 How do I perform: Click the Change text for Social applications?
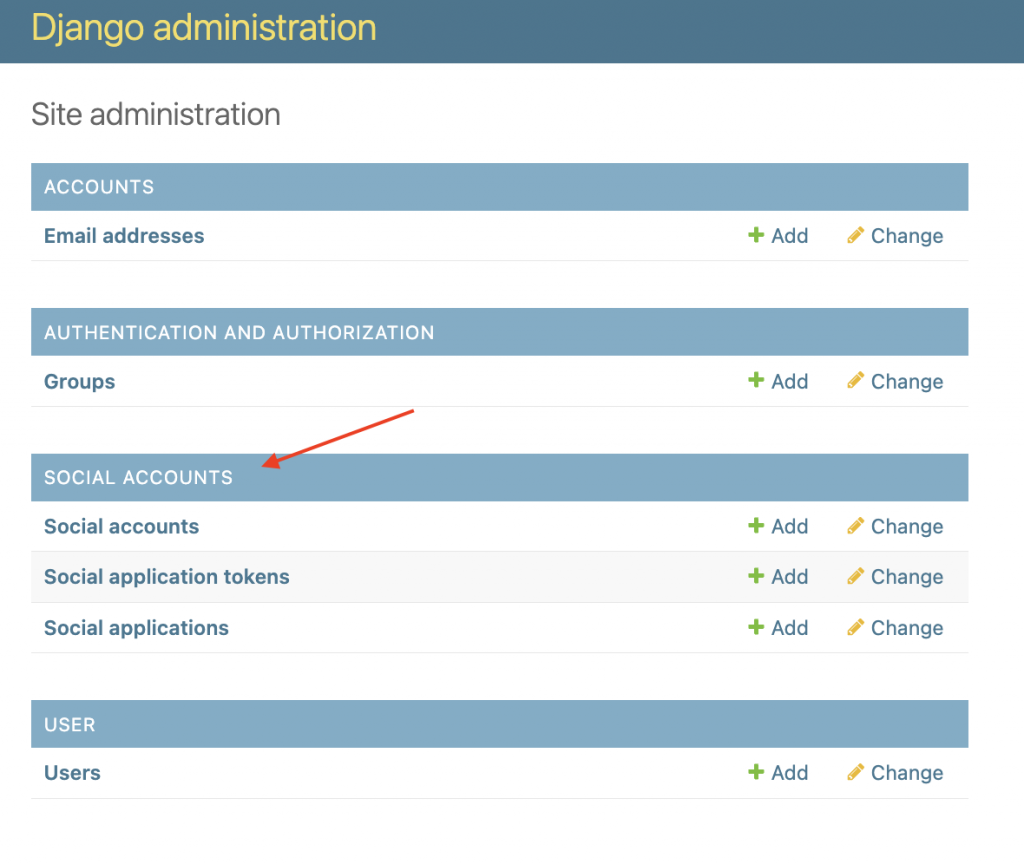coord(907,628)
